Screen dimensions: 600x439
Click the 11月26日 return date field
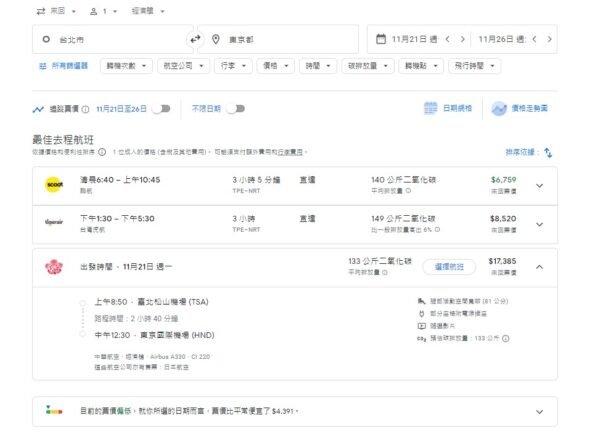pyautogui.click(x=502, y=39)
